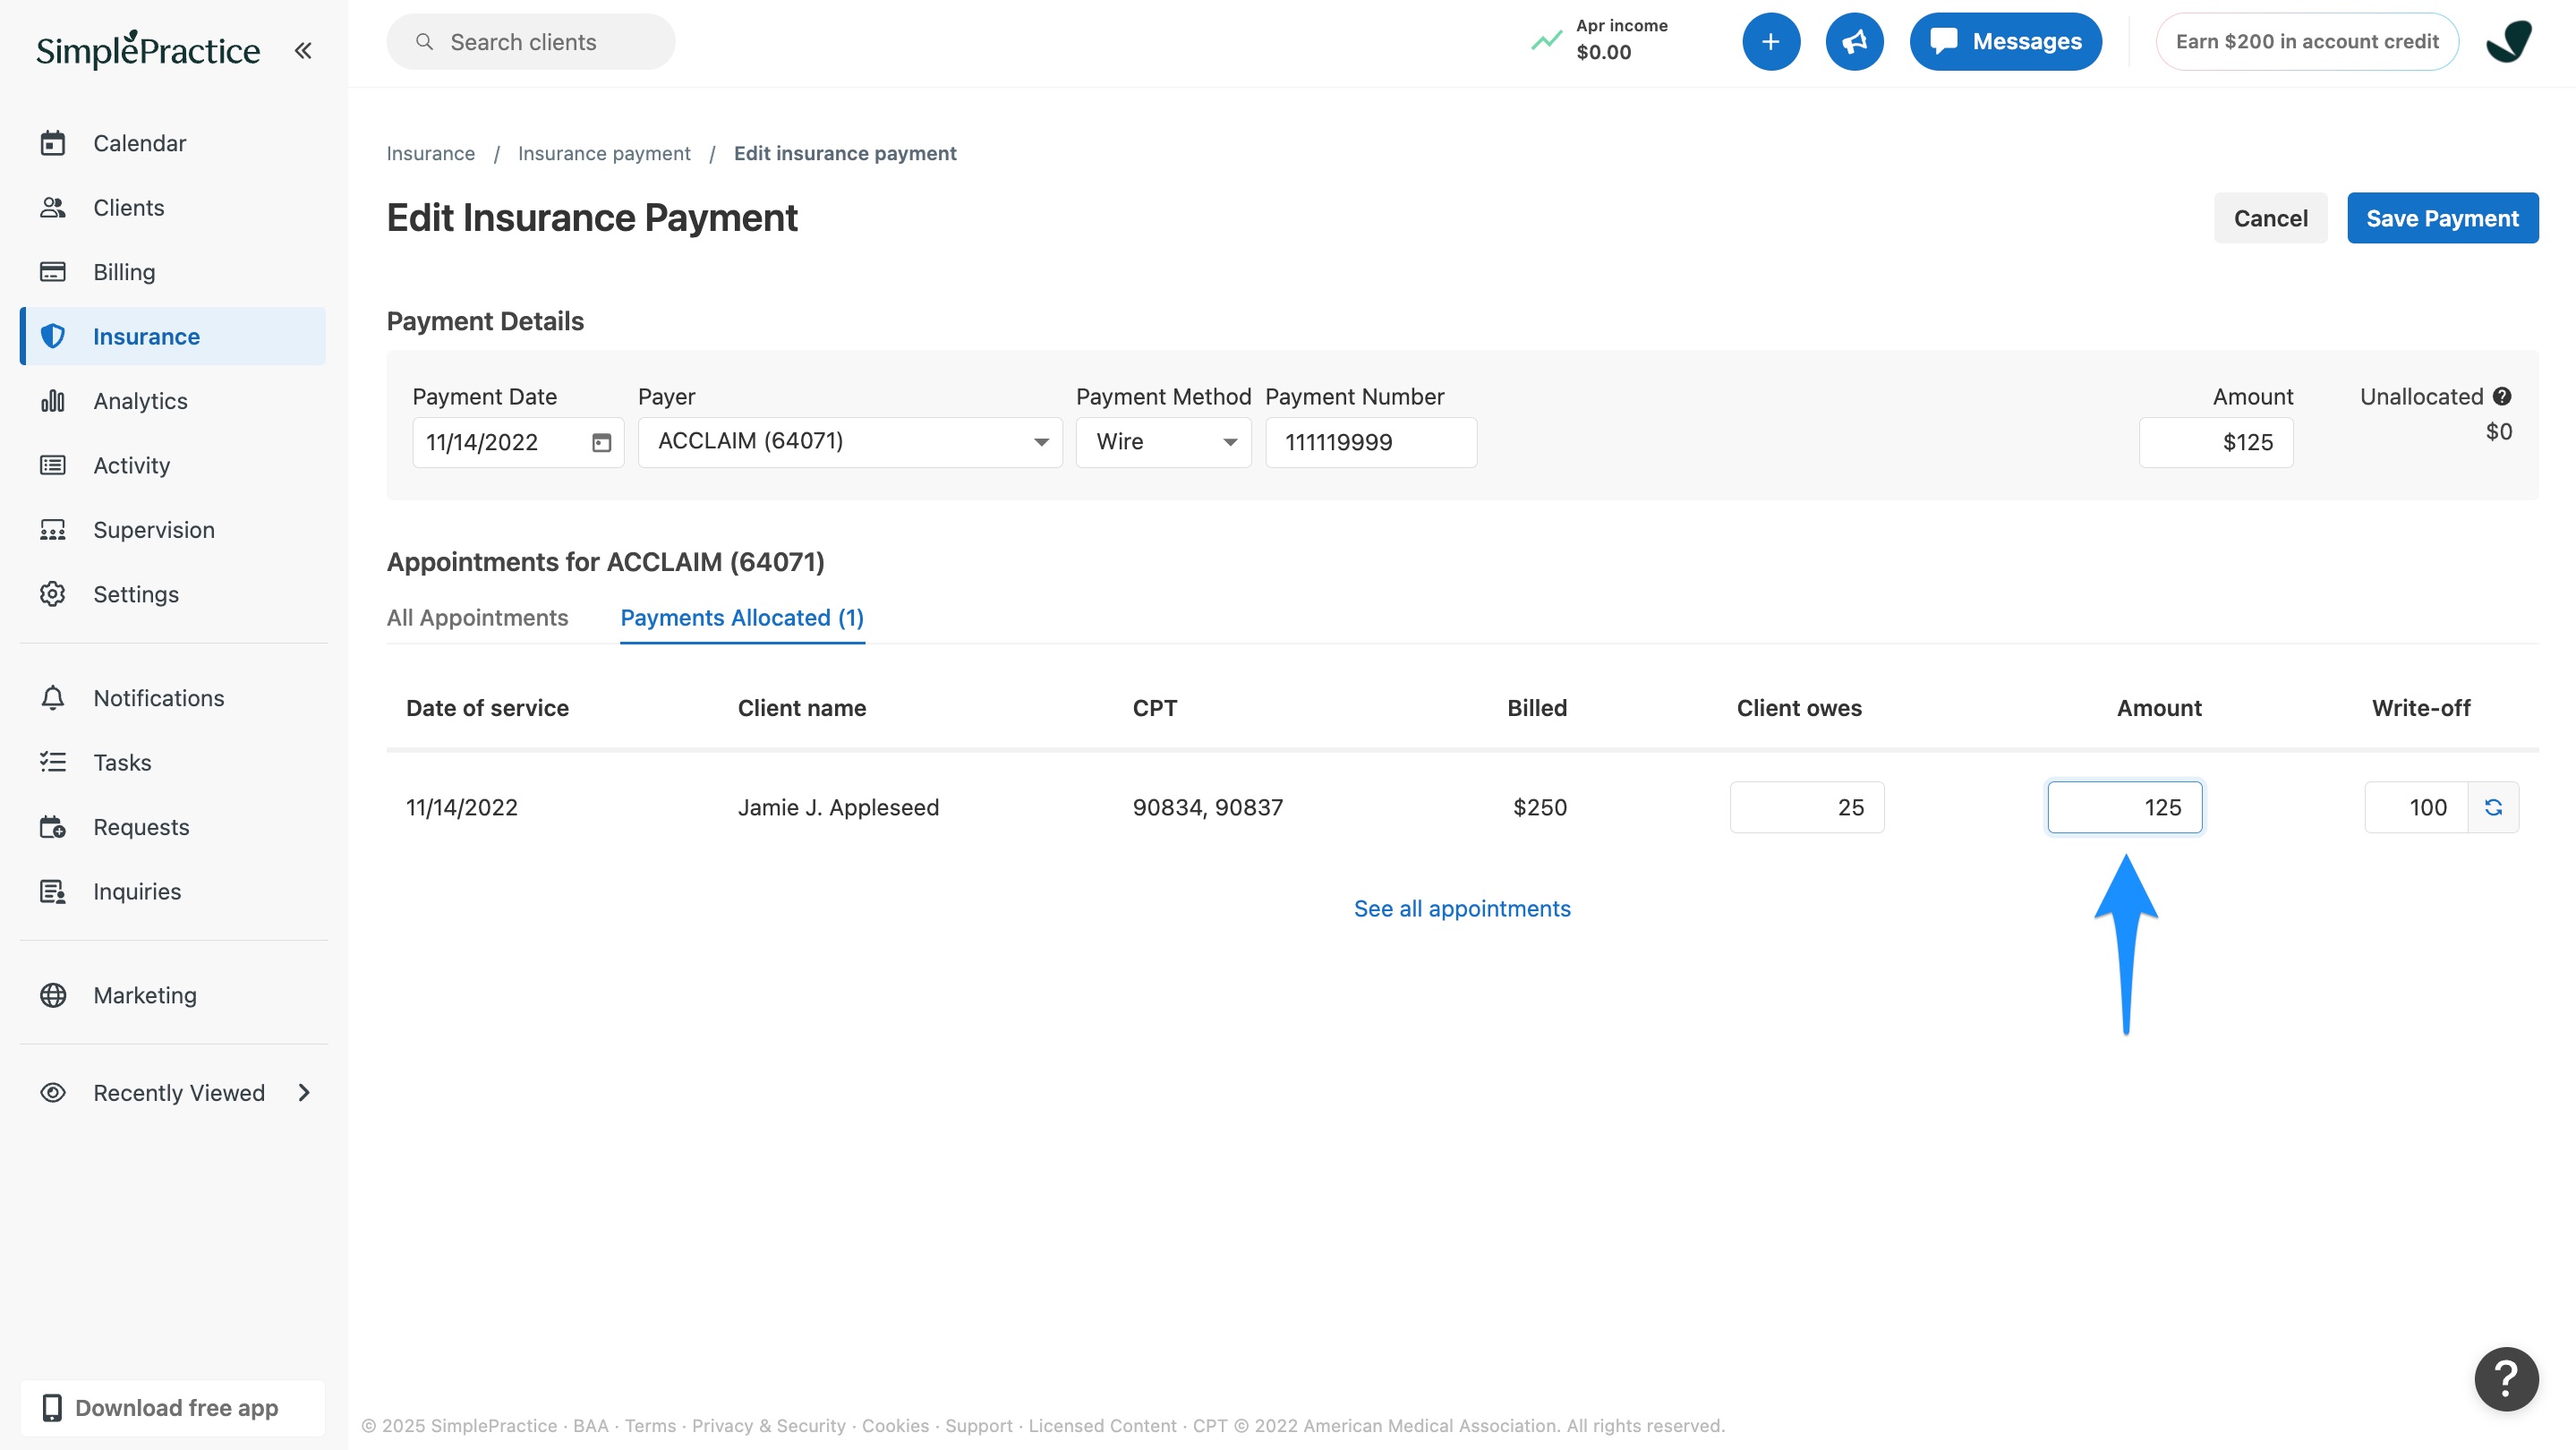
Task: Click Earn $200 in account credit
Action: (2306, 42)
